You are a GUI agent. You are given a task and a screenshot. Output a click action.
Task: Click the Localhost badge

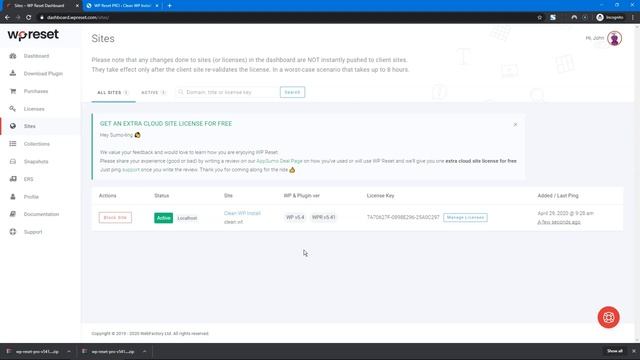click(187, 218)
